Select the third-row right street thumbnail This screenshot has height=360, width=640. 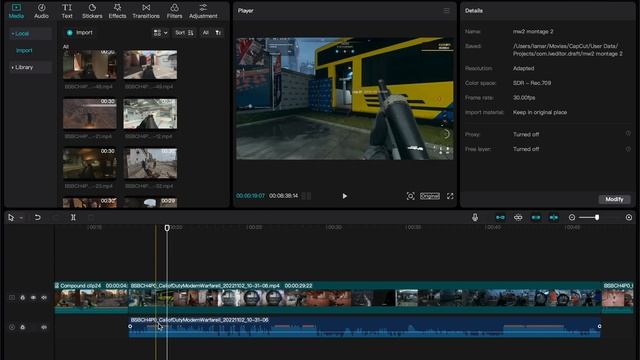[150, 163]
